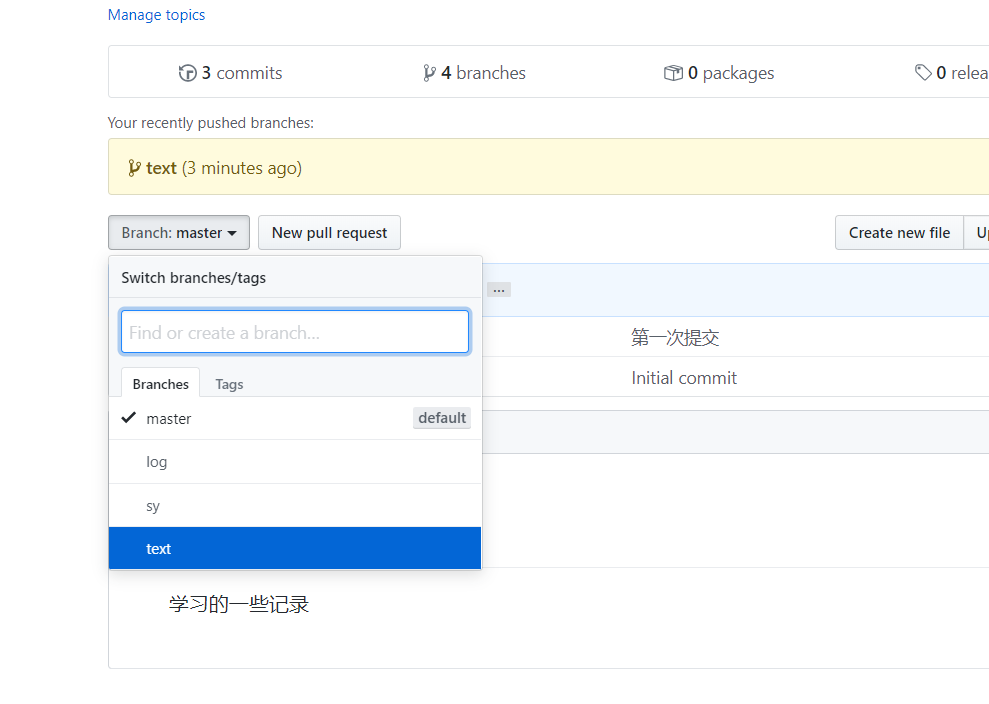The height and width of the screenshot is (704, 989).
Task: Open the Manage topics link
Action: (156, 15)
